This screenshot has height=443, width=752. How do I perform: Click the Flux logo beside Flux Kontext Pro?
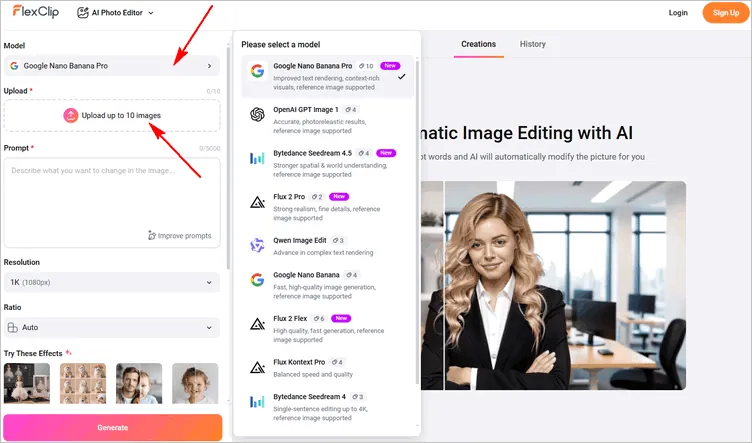(258, 367)
